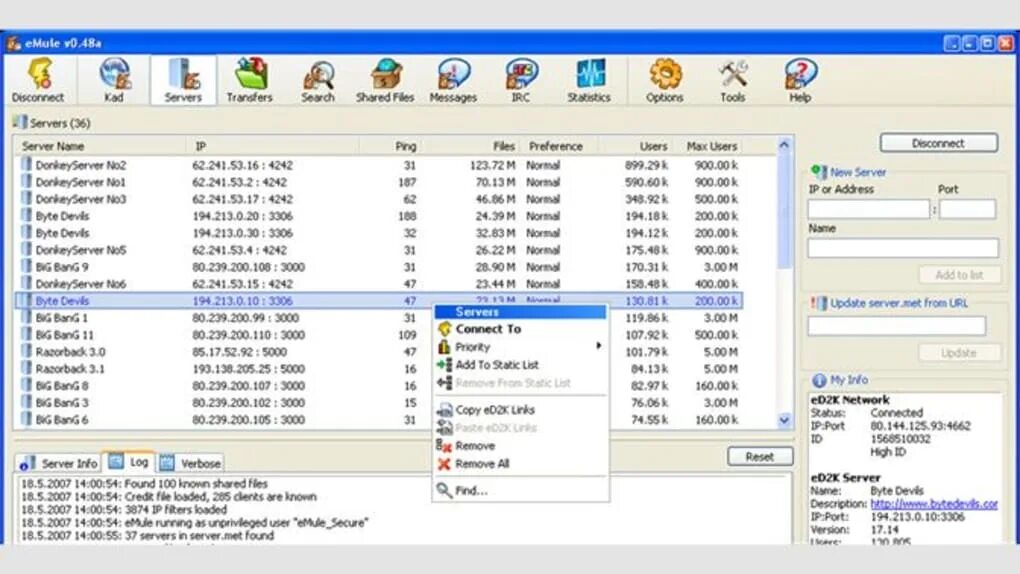Click the server icon beside DonkeyServer No2
This screenshot has width=1020, height=574.
[x=26, y=165]
